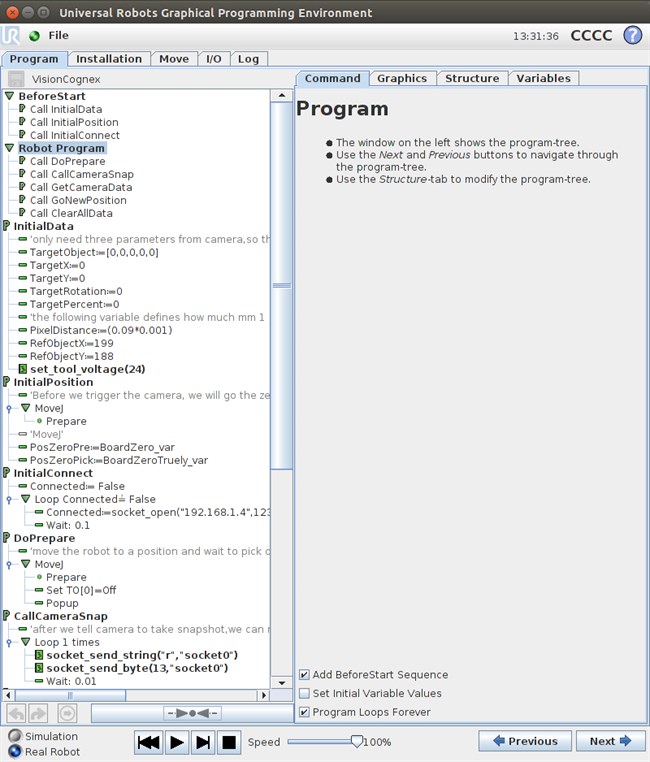This screenshot has height=762, width=650.
Task: Click the UR logo icon
Action: [10, 36]
